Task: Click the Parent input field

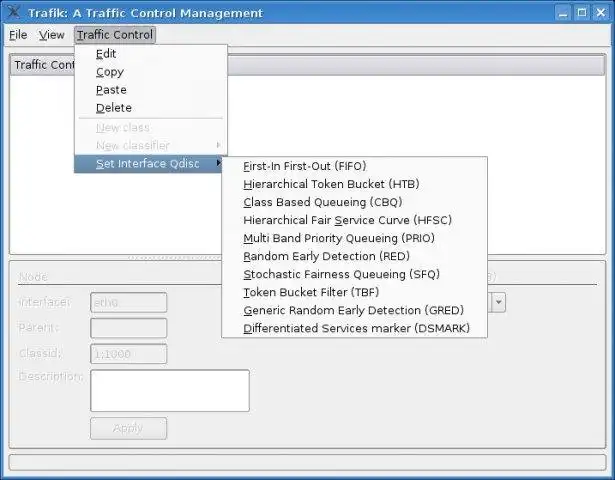Action: tap(129, 328)
